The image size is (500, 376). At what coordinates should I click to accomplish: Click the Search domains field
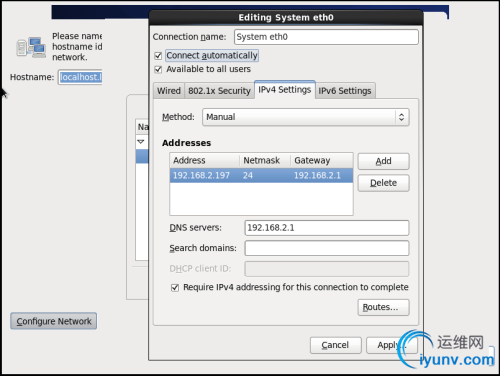[x=327, y=248]
